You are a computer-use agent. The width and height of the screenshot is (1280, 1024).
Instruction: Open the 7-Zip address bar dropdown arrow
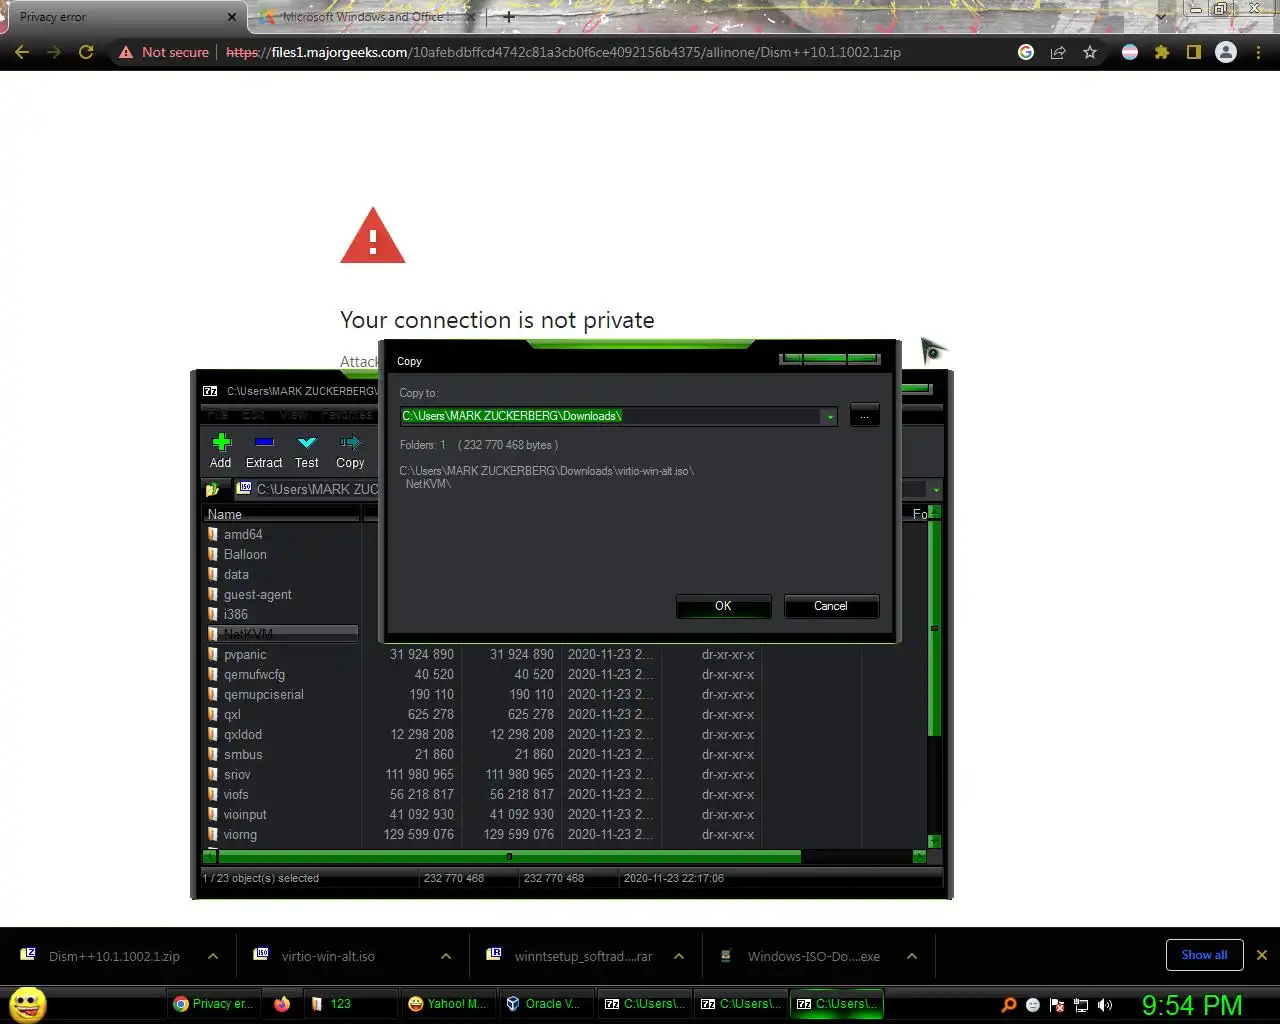tap(936, 490)
